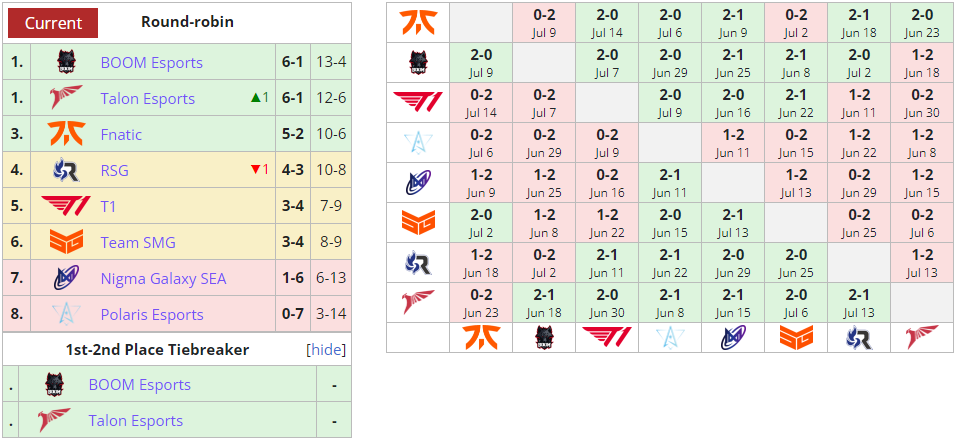Click green up arrow beside Talon Esports

point(256,98)
